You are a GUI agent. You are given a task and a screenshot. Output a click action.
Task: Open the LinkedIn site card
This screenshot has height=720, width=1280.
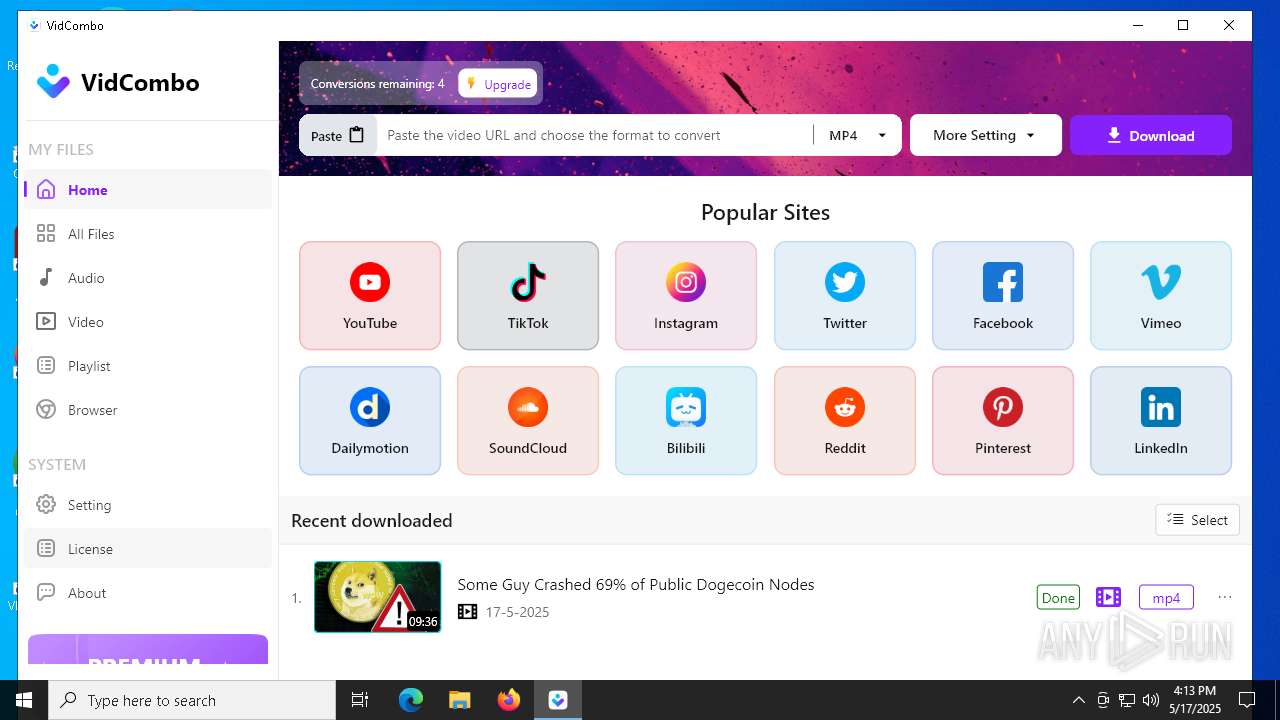[x=1161, y=420]
